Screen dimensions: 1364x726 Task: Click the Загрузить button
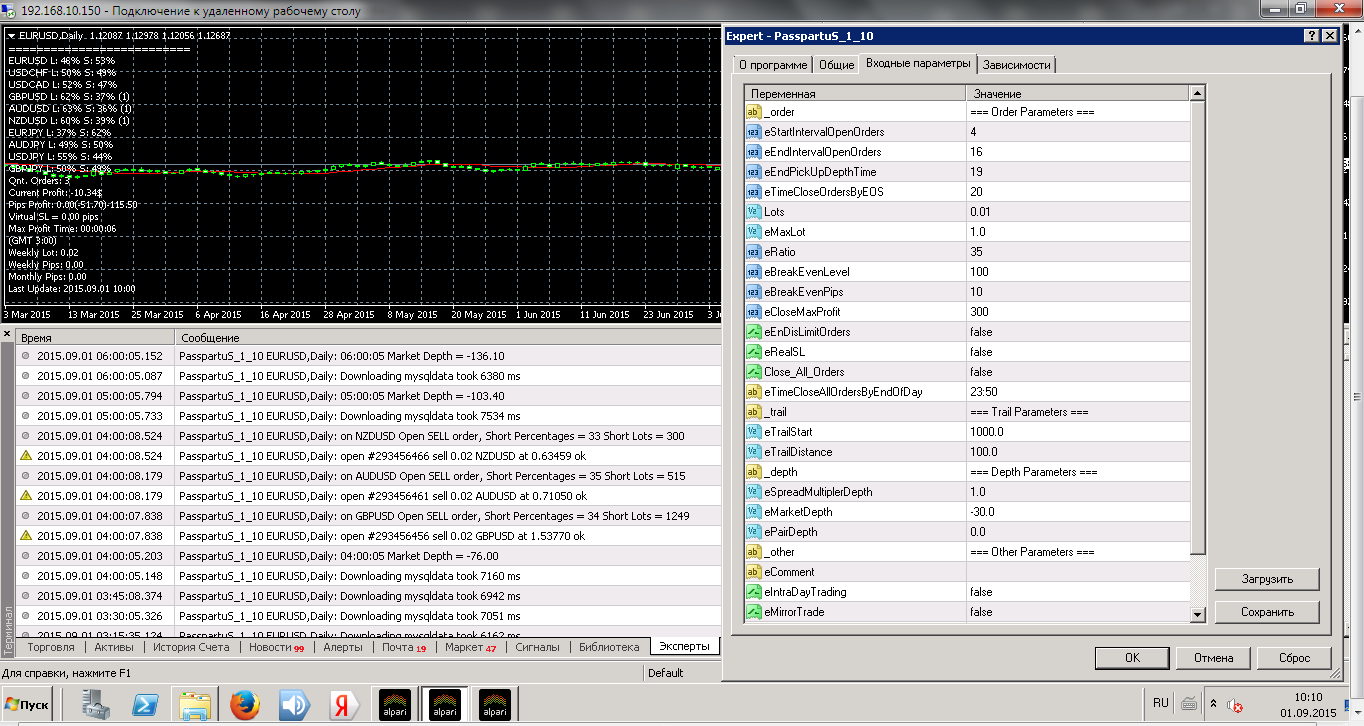click(1267, 579)
